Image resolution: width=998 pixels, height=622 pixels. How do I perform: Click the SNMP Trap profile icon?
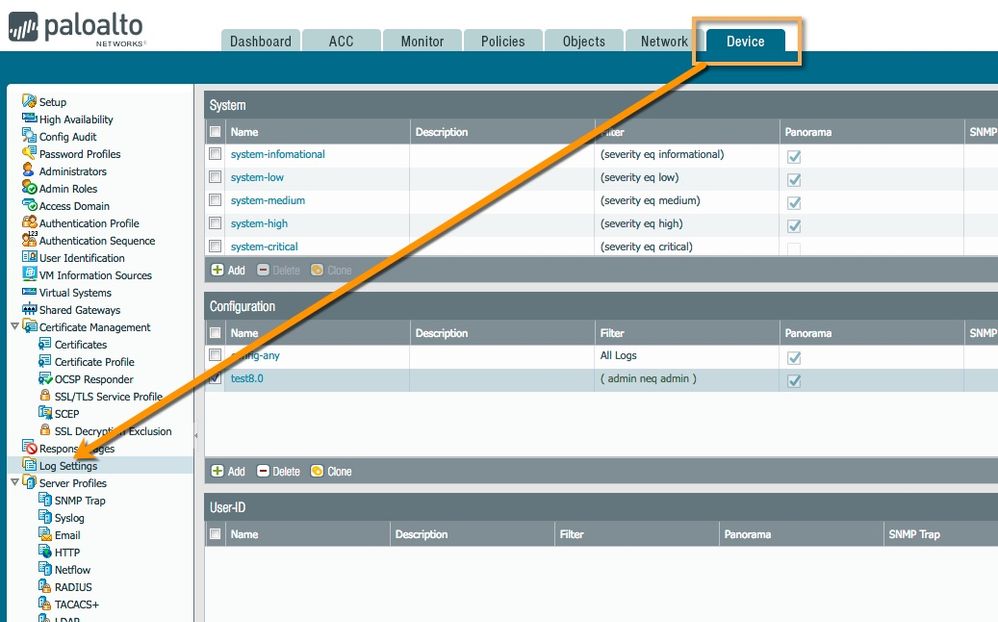[x=45, y=501]
